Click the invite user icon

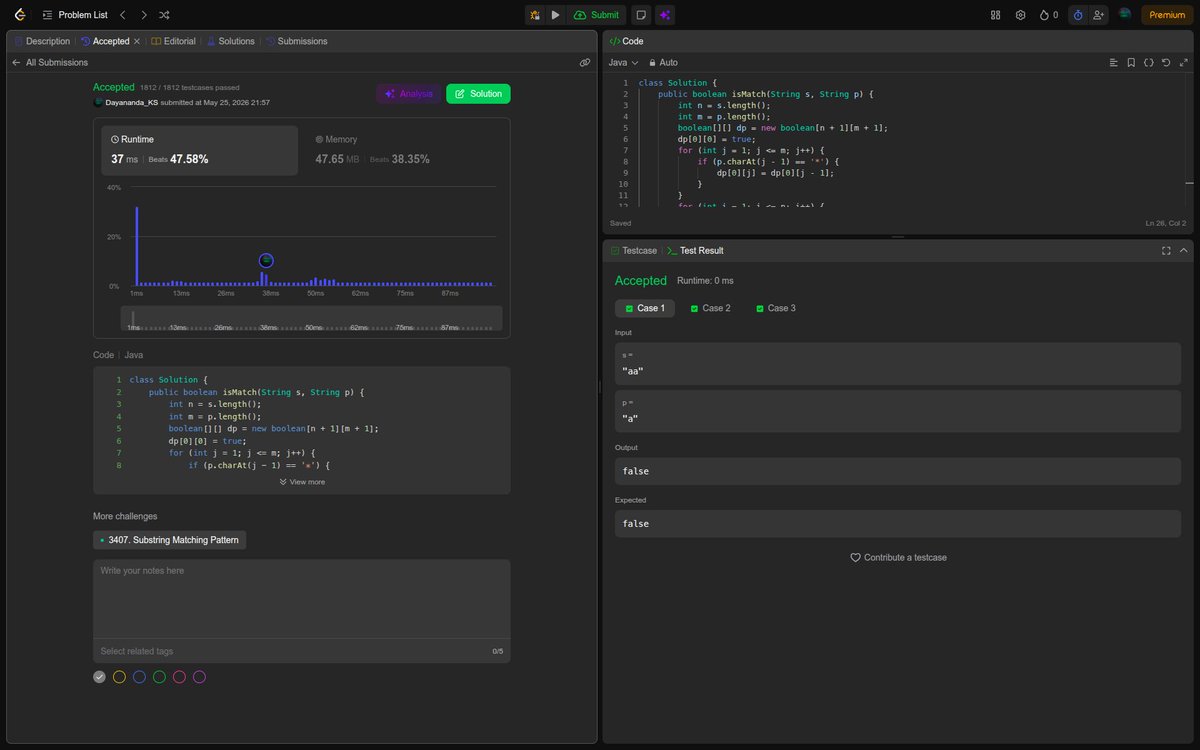click(x=1099, y=15)
